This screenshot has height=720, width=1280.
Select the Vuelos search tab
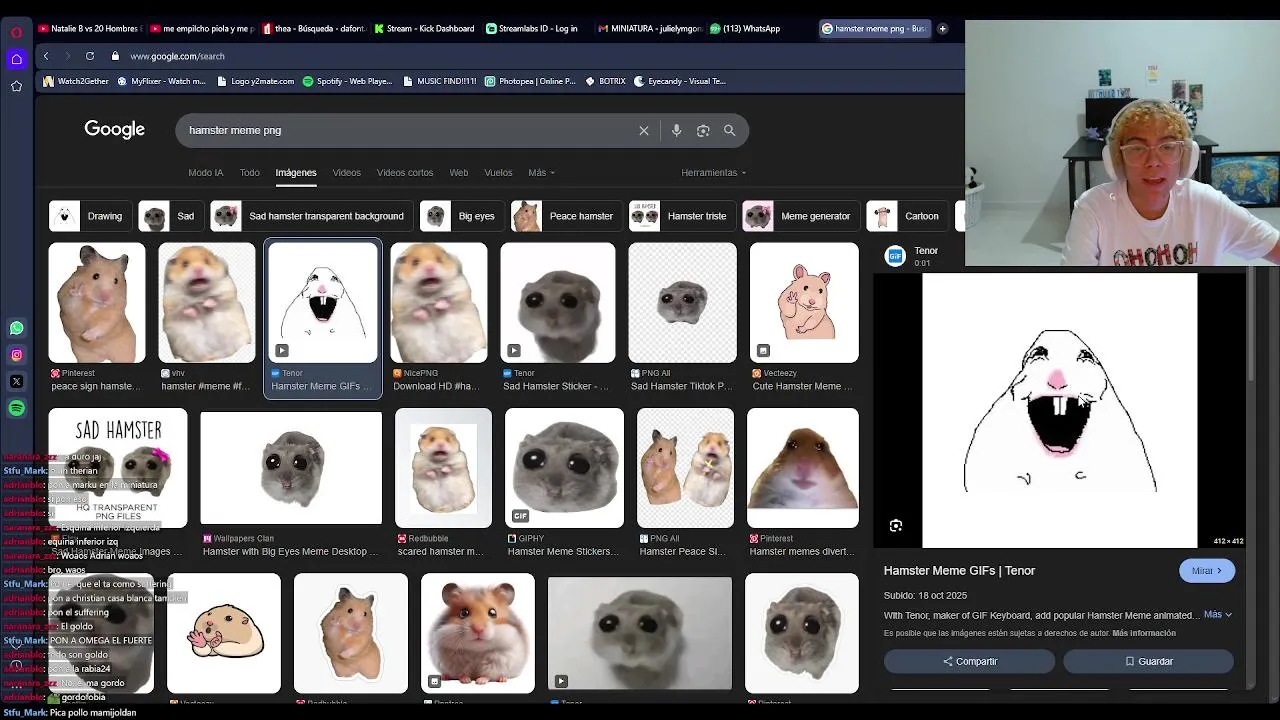point(498,173)
